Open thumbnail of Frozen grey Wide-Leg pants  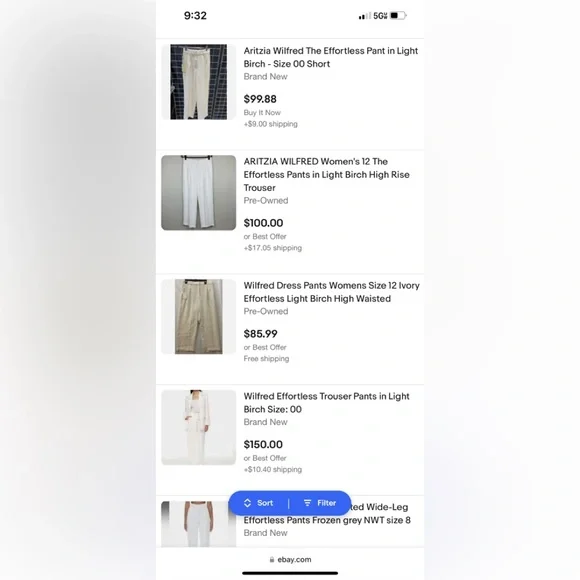click(x=199, y=524)
